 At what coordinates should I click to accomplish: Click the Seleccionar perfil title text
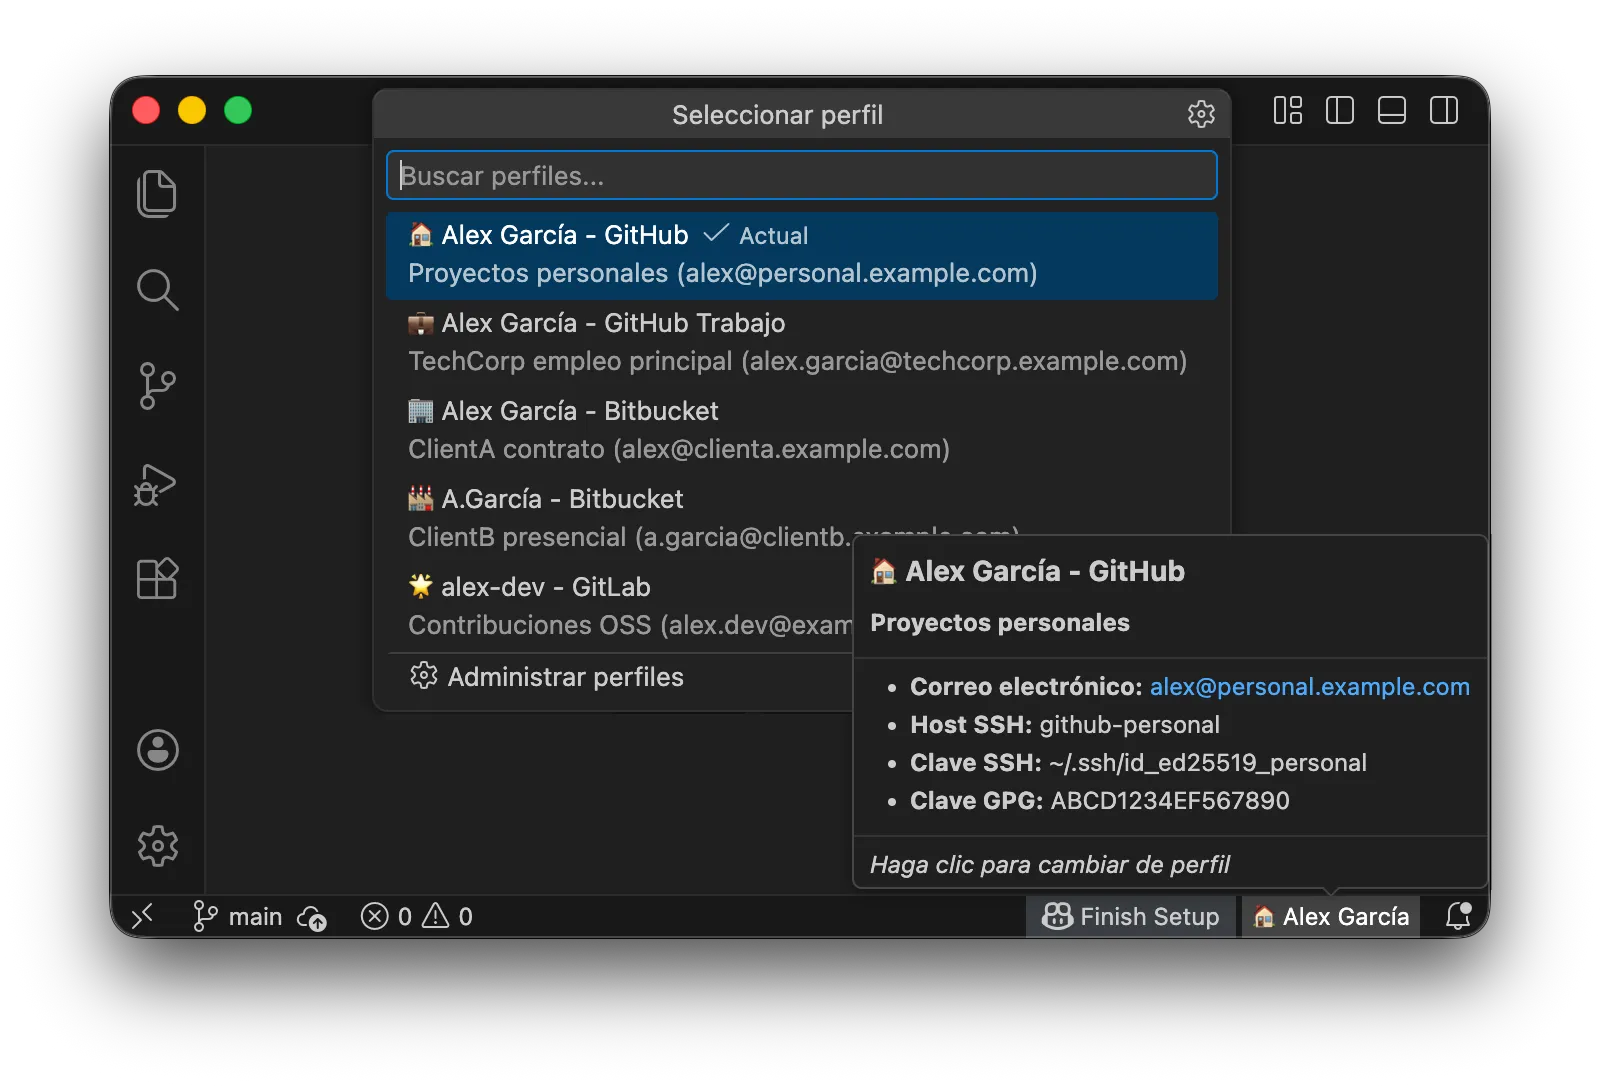click(777, 115)
